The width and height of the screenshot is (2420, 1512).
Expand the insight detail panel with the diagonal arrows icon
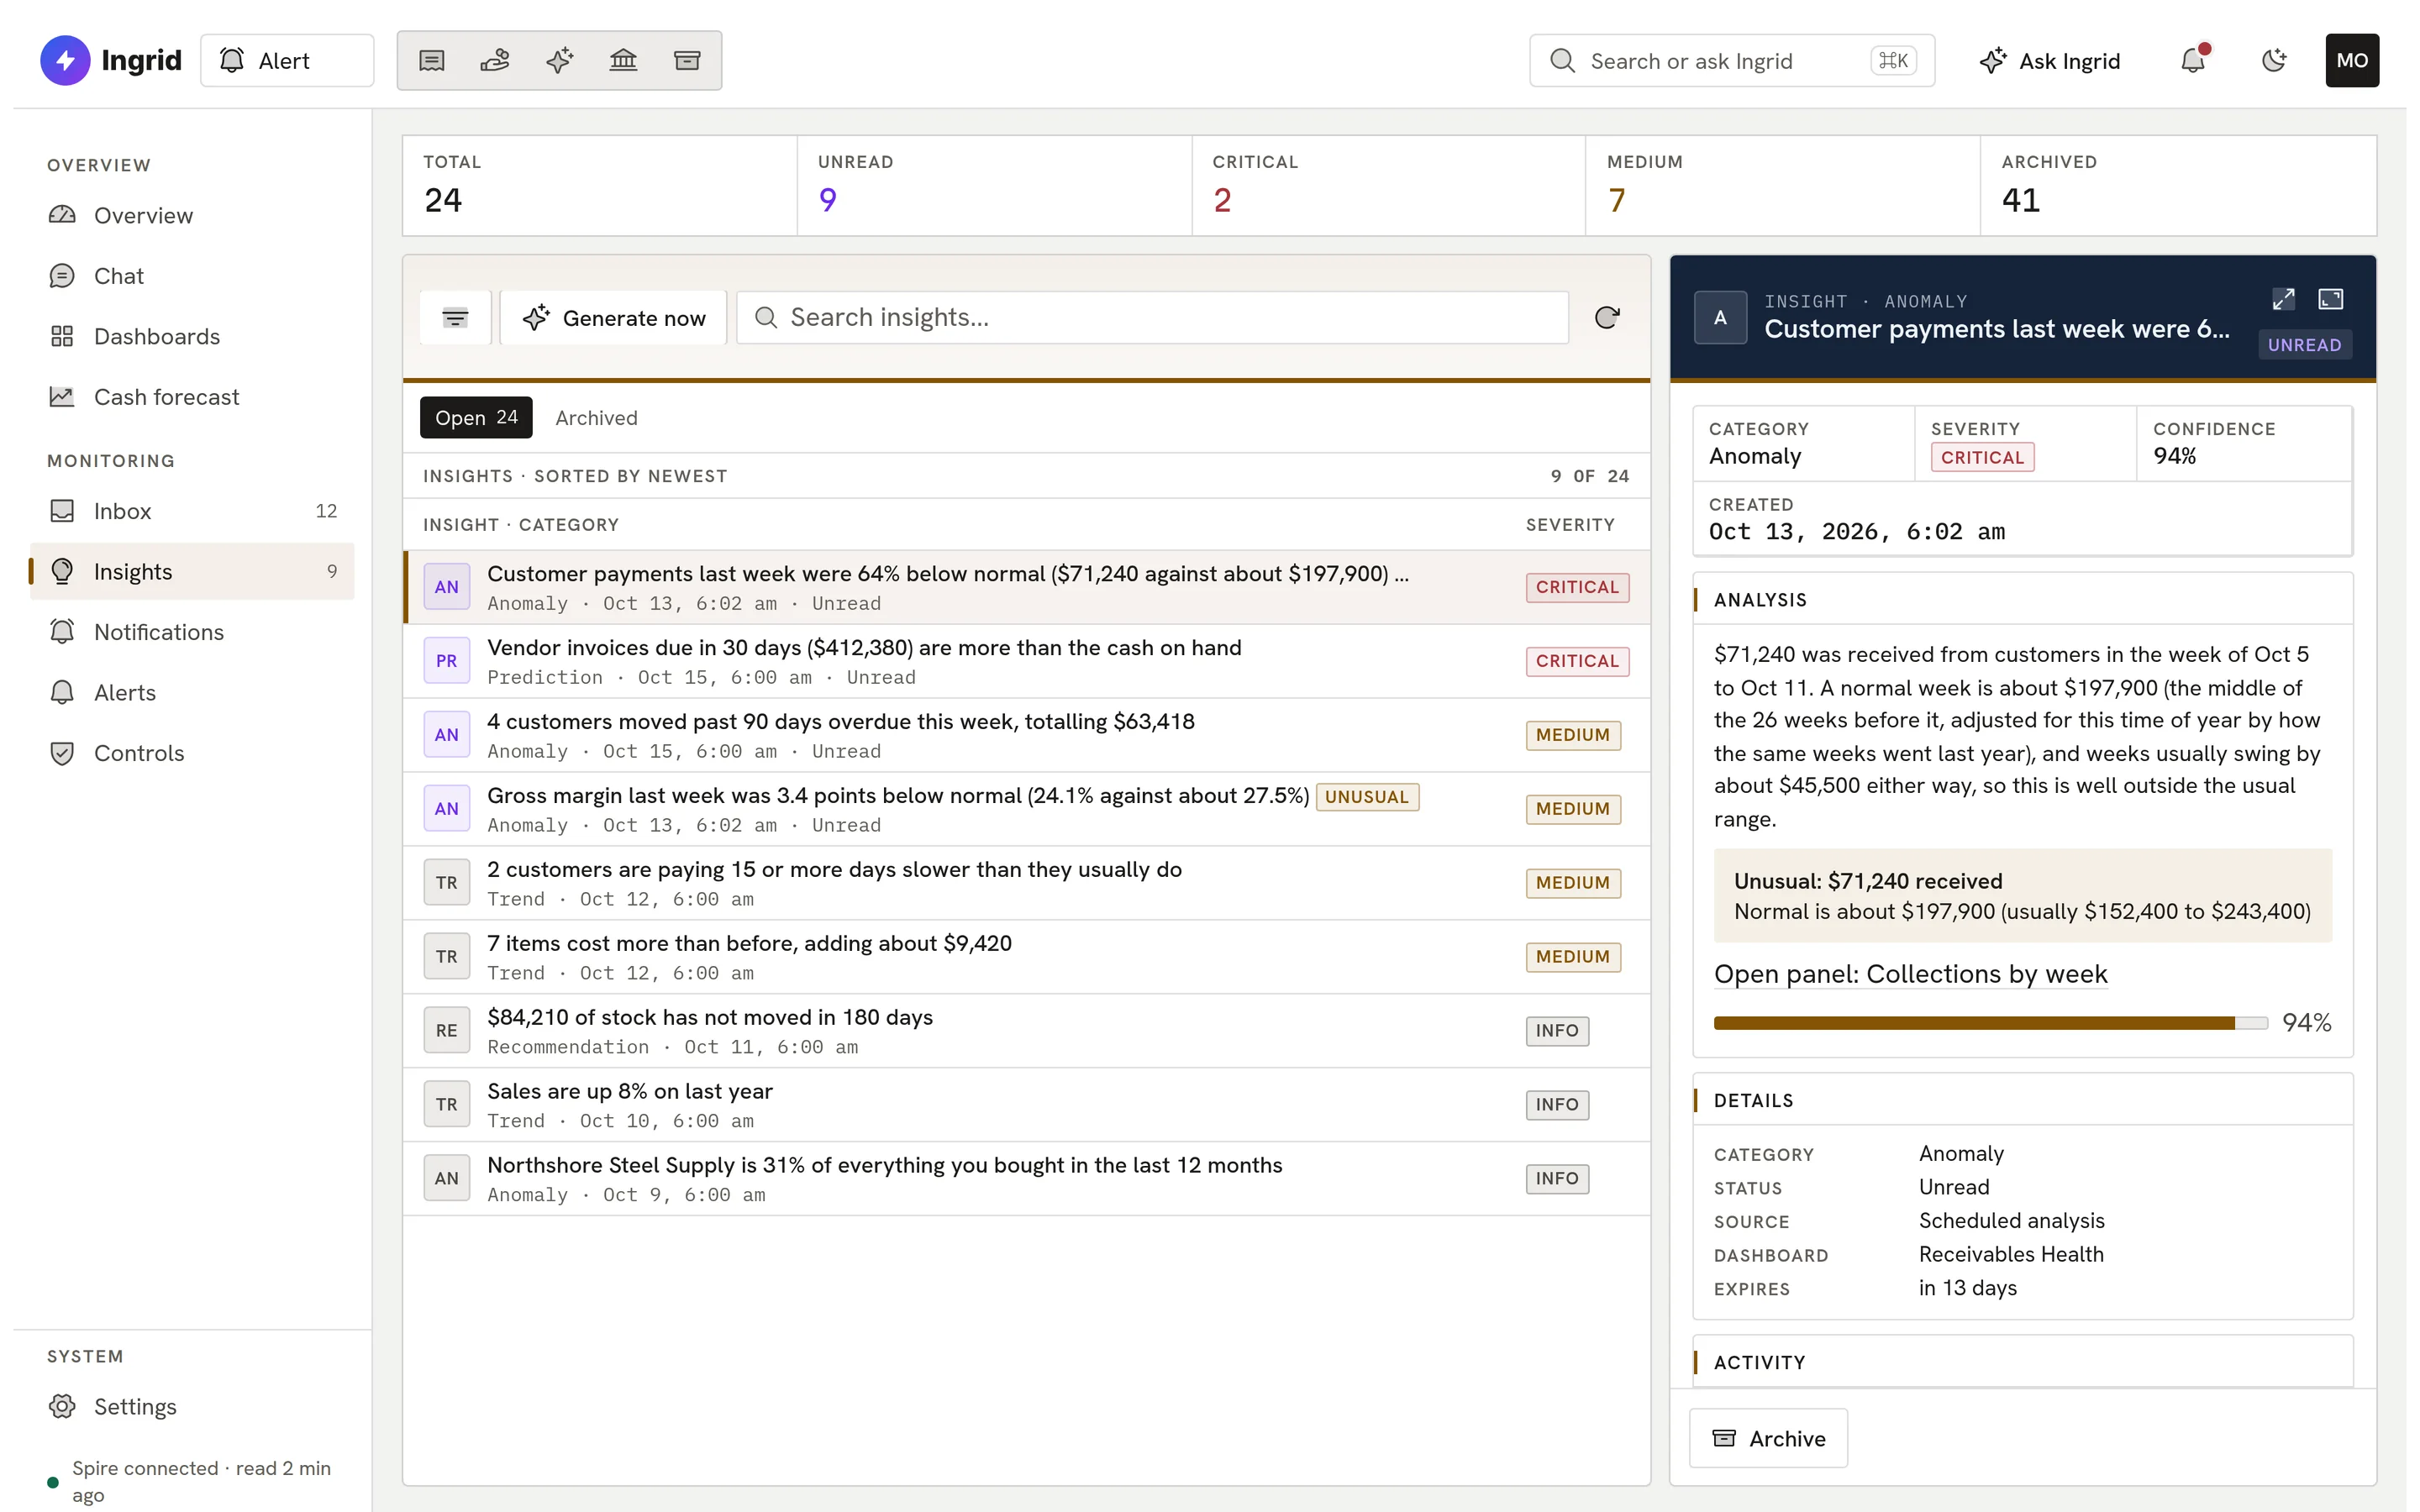click(2283, 299)
